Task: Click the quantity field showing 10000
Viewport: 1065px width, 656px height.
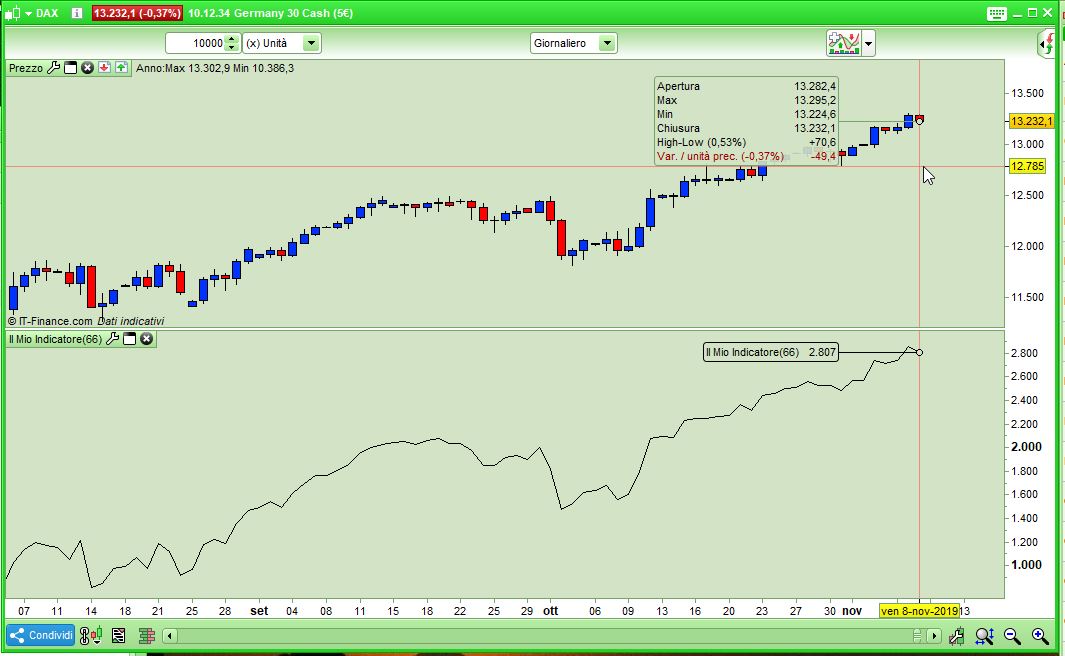Action: point(196,43)
